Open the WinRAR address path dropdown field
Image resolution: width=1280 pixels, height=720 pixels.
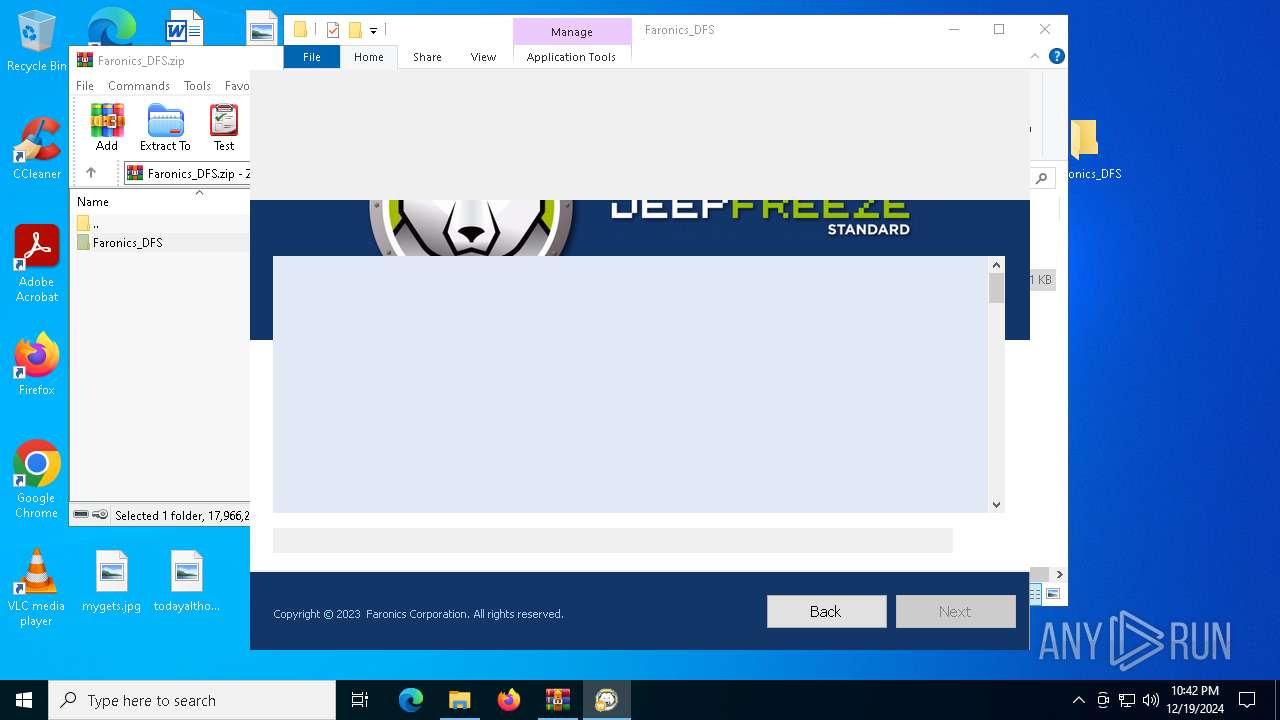point(187,173)
